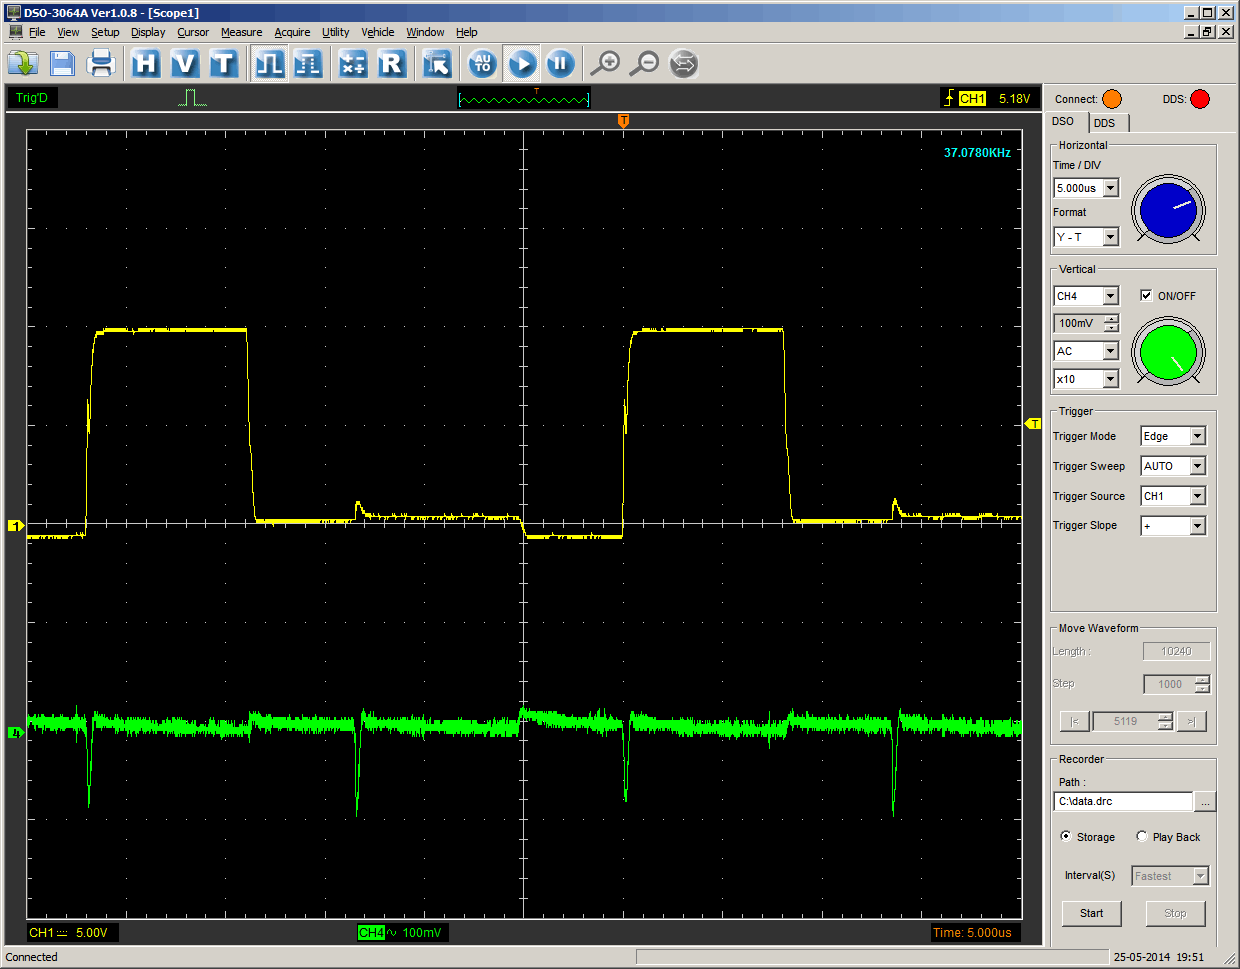
Task: Open the Measure menu
Action: [x=241, y=32]
